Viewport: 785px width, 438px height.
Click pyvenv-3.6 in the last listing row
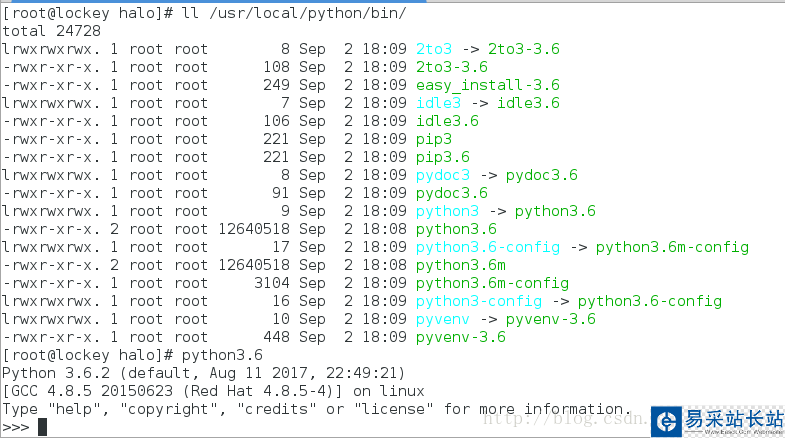click(461, 337)
